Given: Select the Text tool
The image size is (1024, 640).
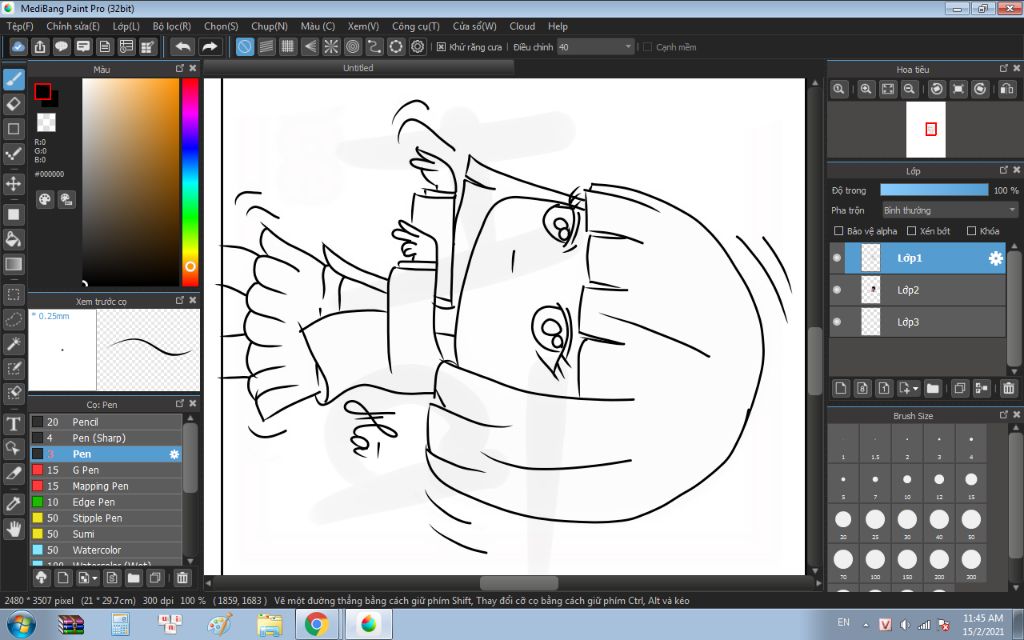Looking at the screenshot, I should tap(14, 424).
